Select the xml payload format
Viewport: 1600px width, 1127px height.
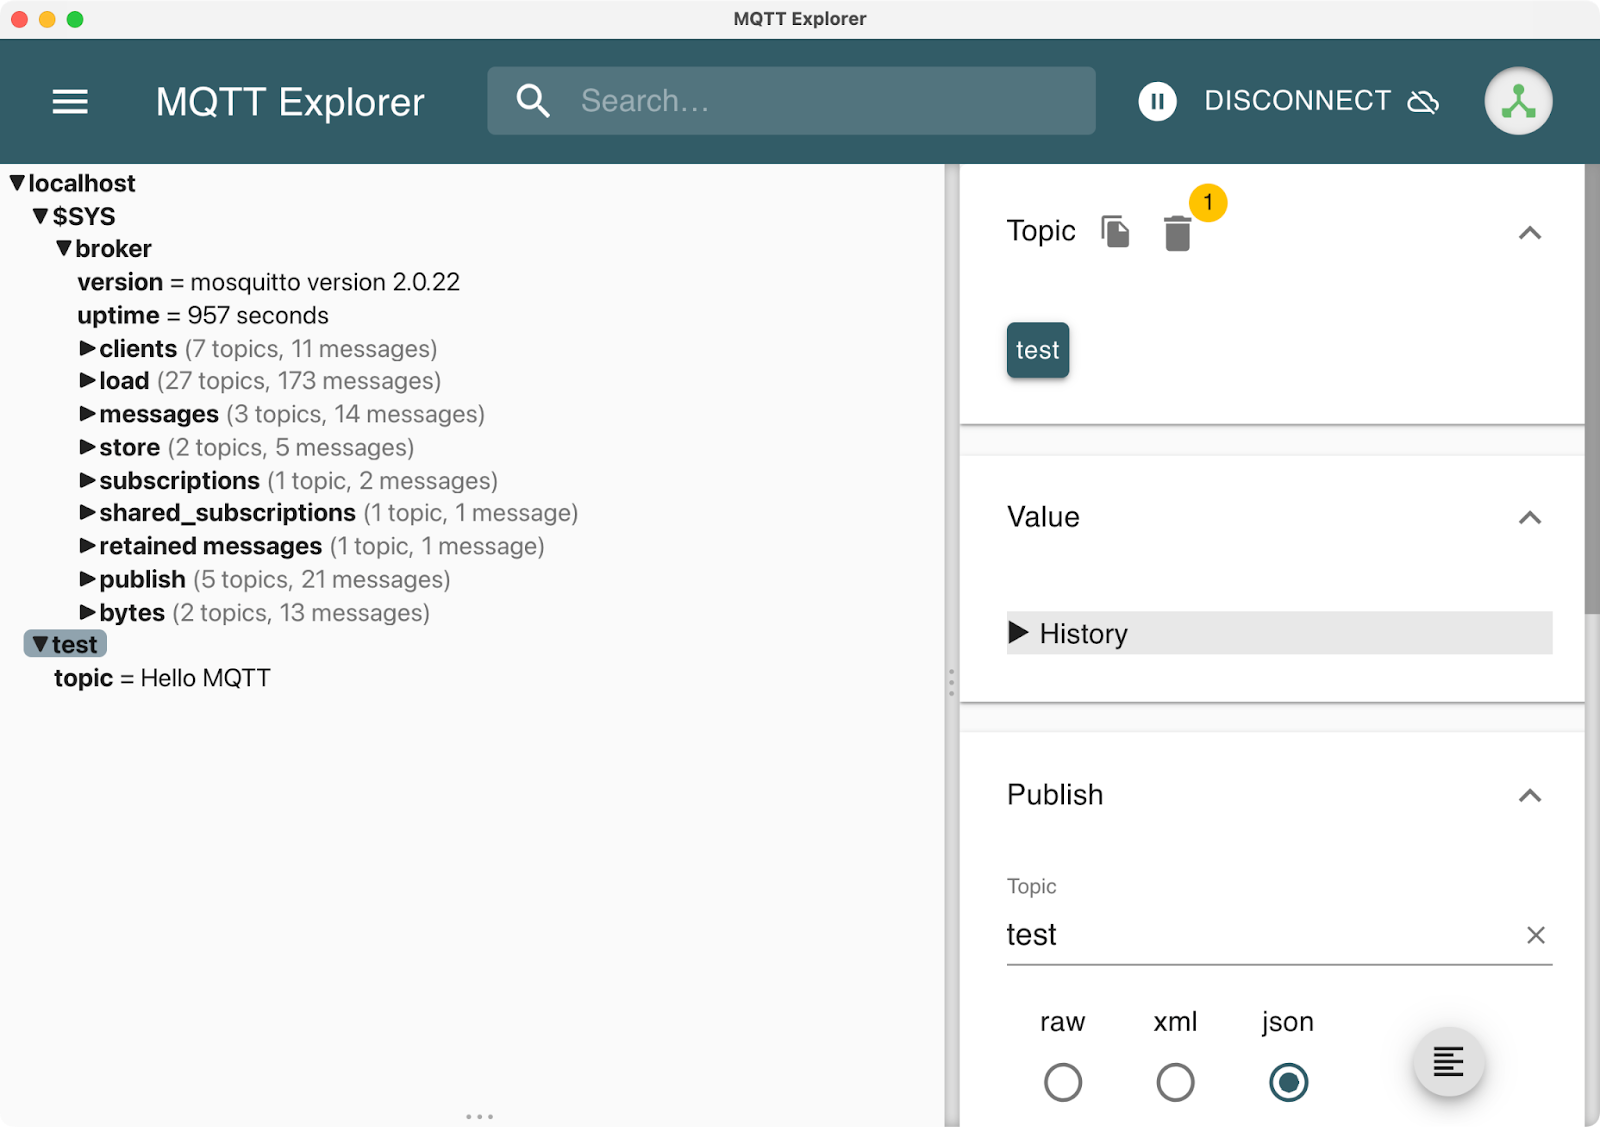tap(1175, 1082)
